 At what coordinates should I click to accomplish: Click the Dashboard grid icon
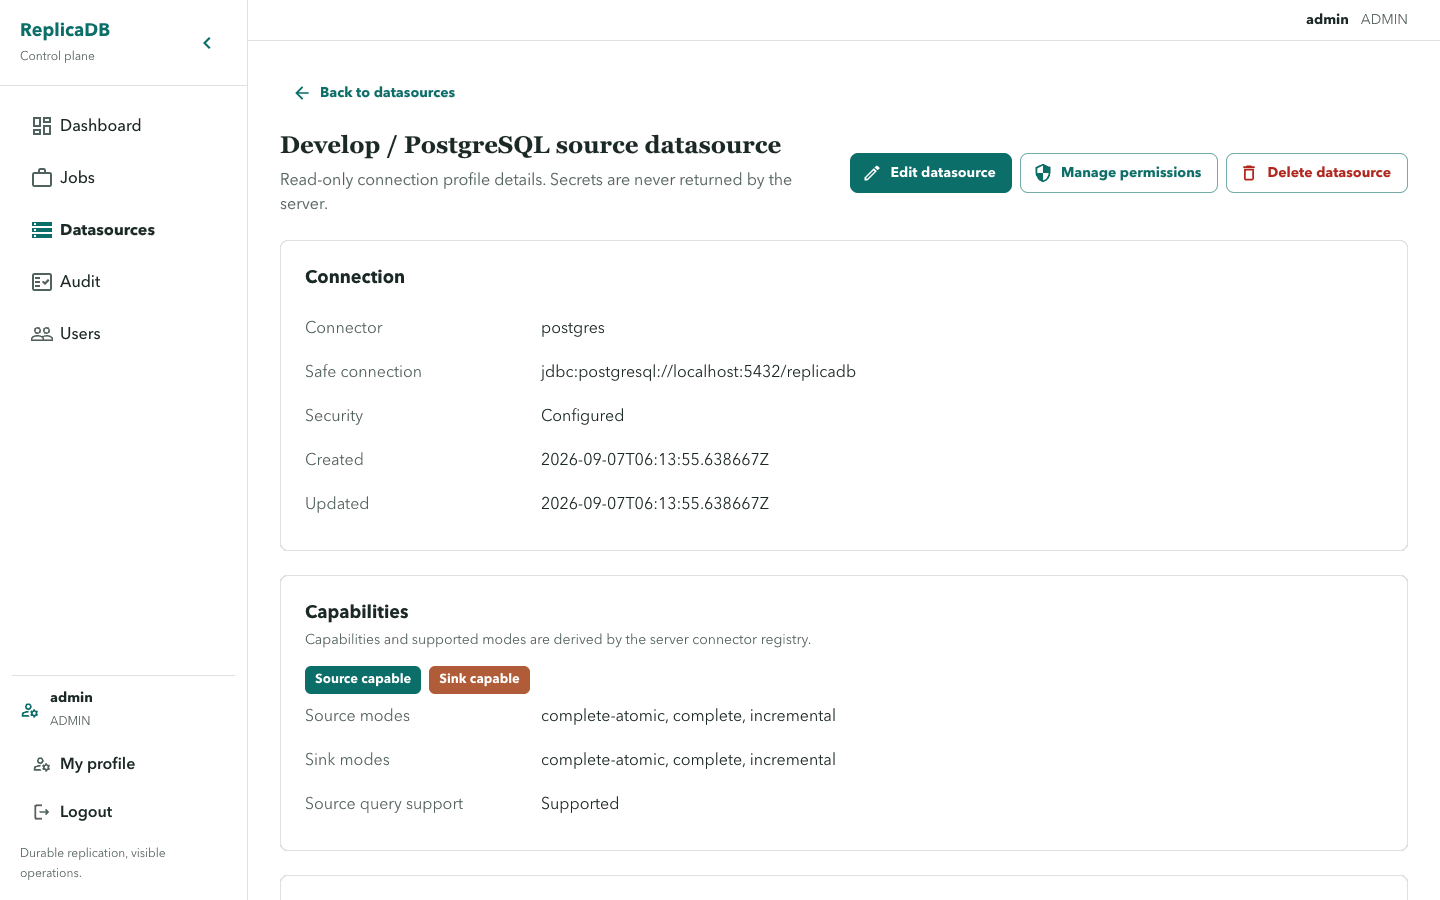click(42, 126)
